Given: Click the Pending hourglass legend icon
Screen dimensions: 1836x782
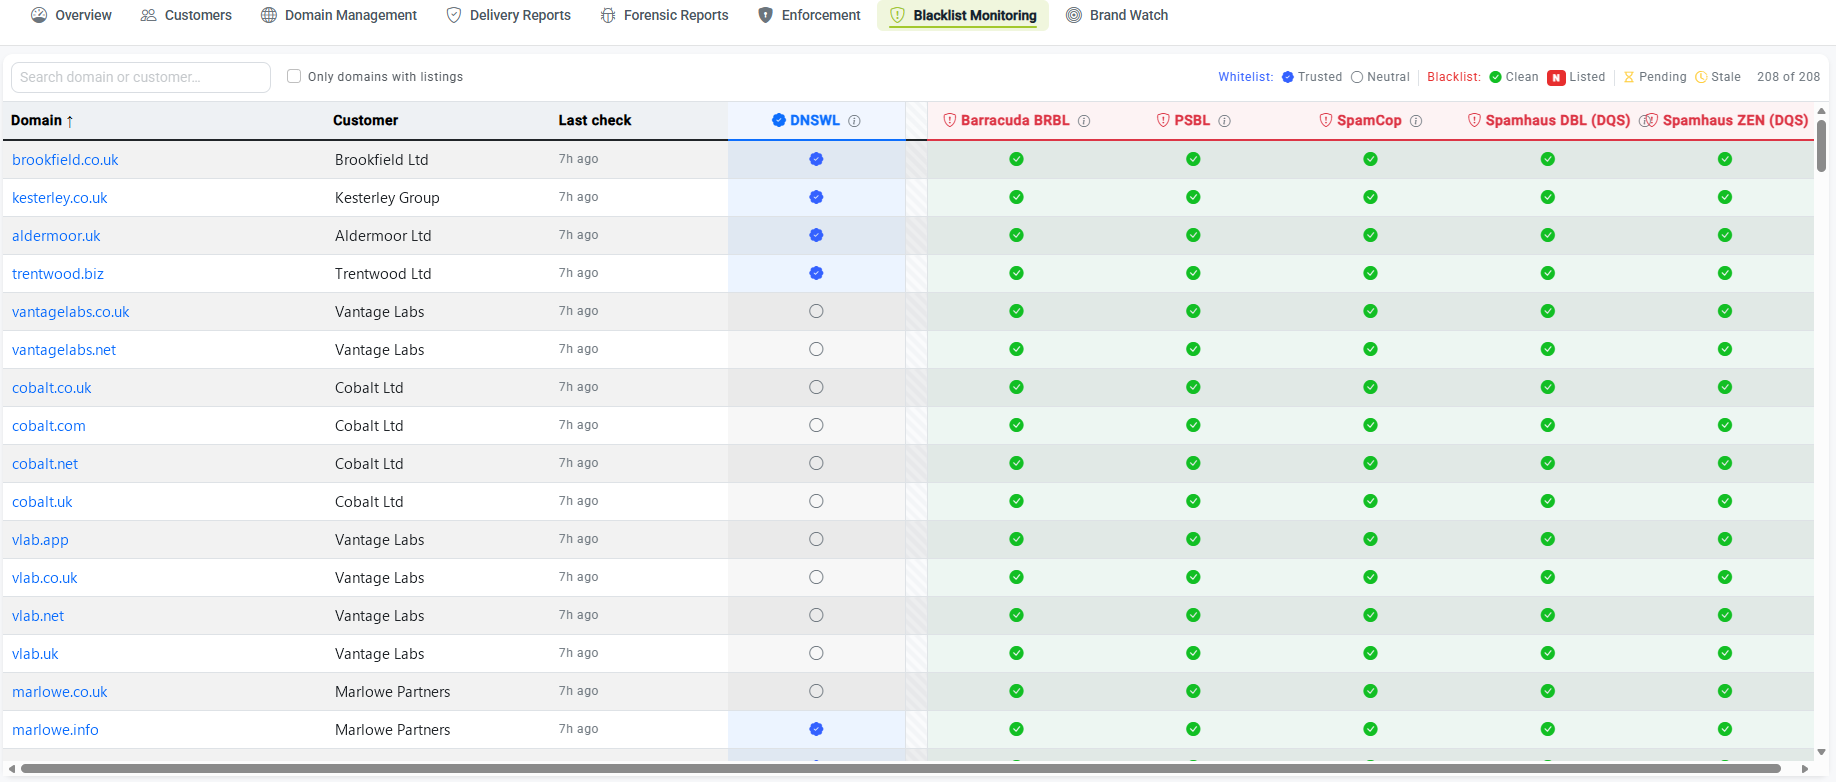Looking at the screenshot, I should coord(1629,77).
